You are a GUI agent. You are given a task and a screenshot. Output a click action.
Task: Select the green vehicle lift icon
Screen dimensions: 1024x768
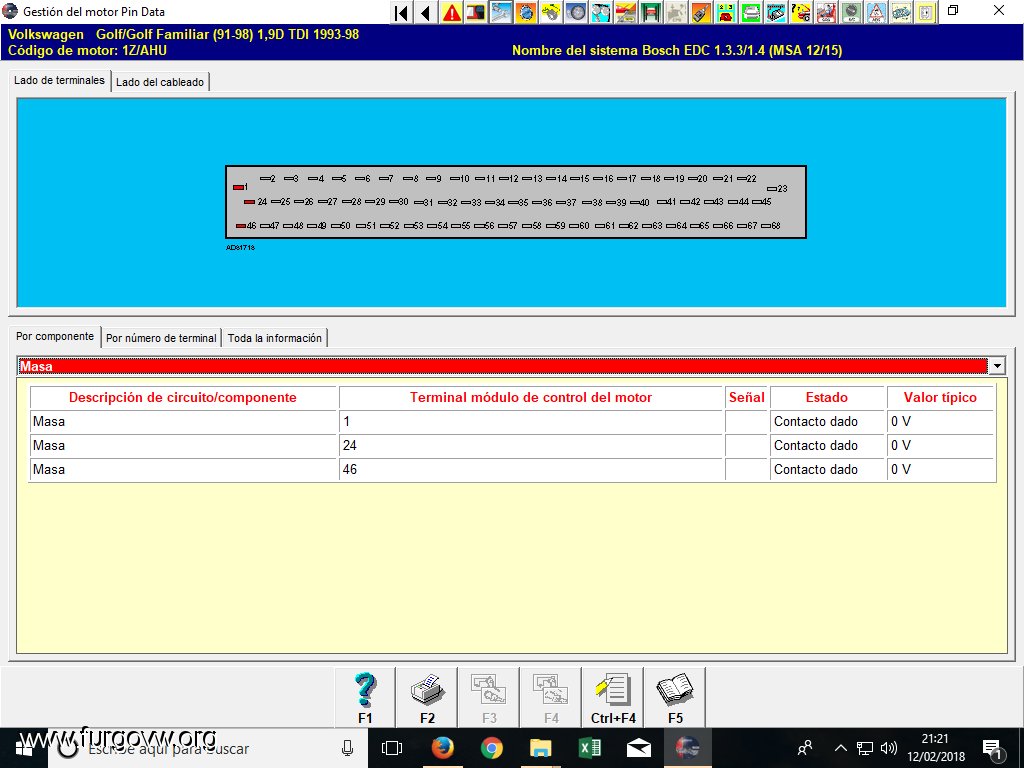[650, 12]
